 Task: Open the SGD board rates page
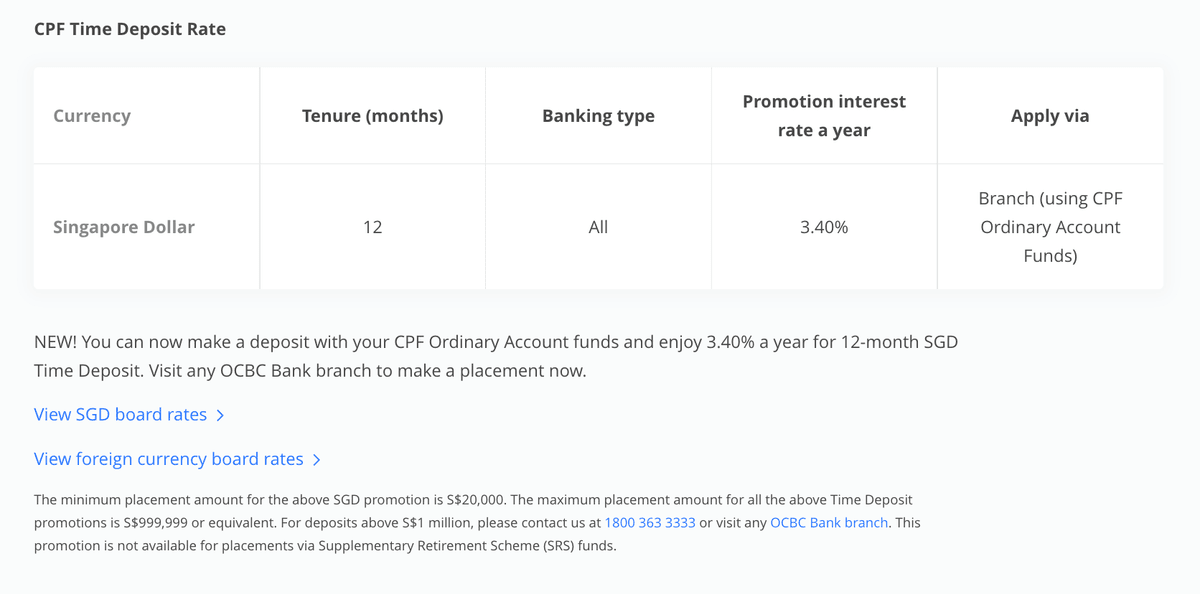[x=120, y=414]
